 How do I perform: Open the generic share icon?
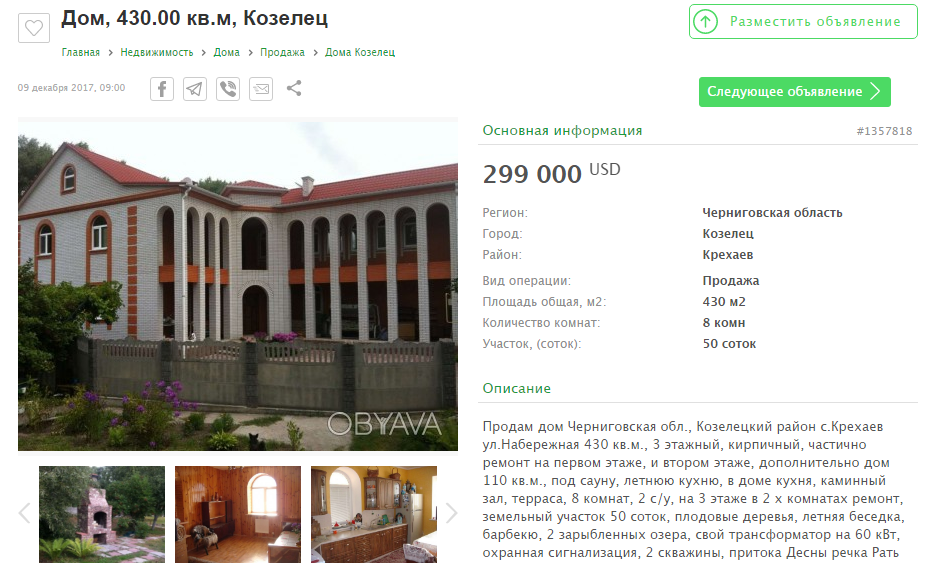[294, 89]
